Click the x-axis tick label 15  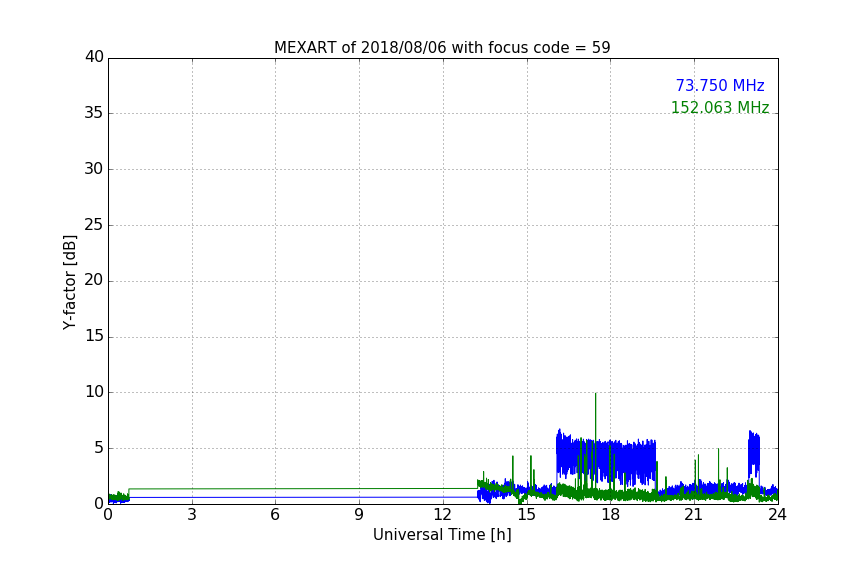point(526,515)
